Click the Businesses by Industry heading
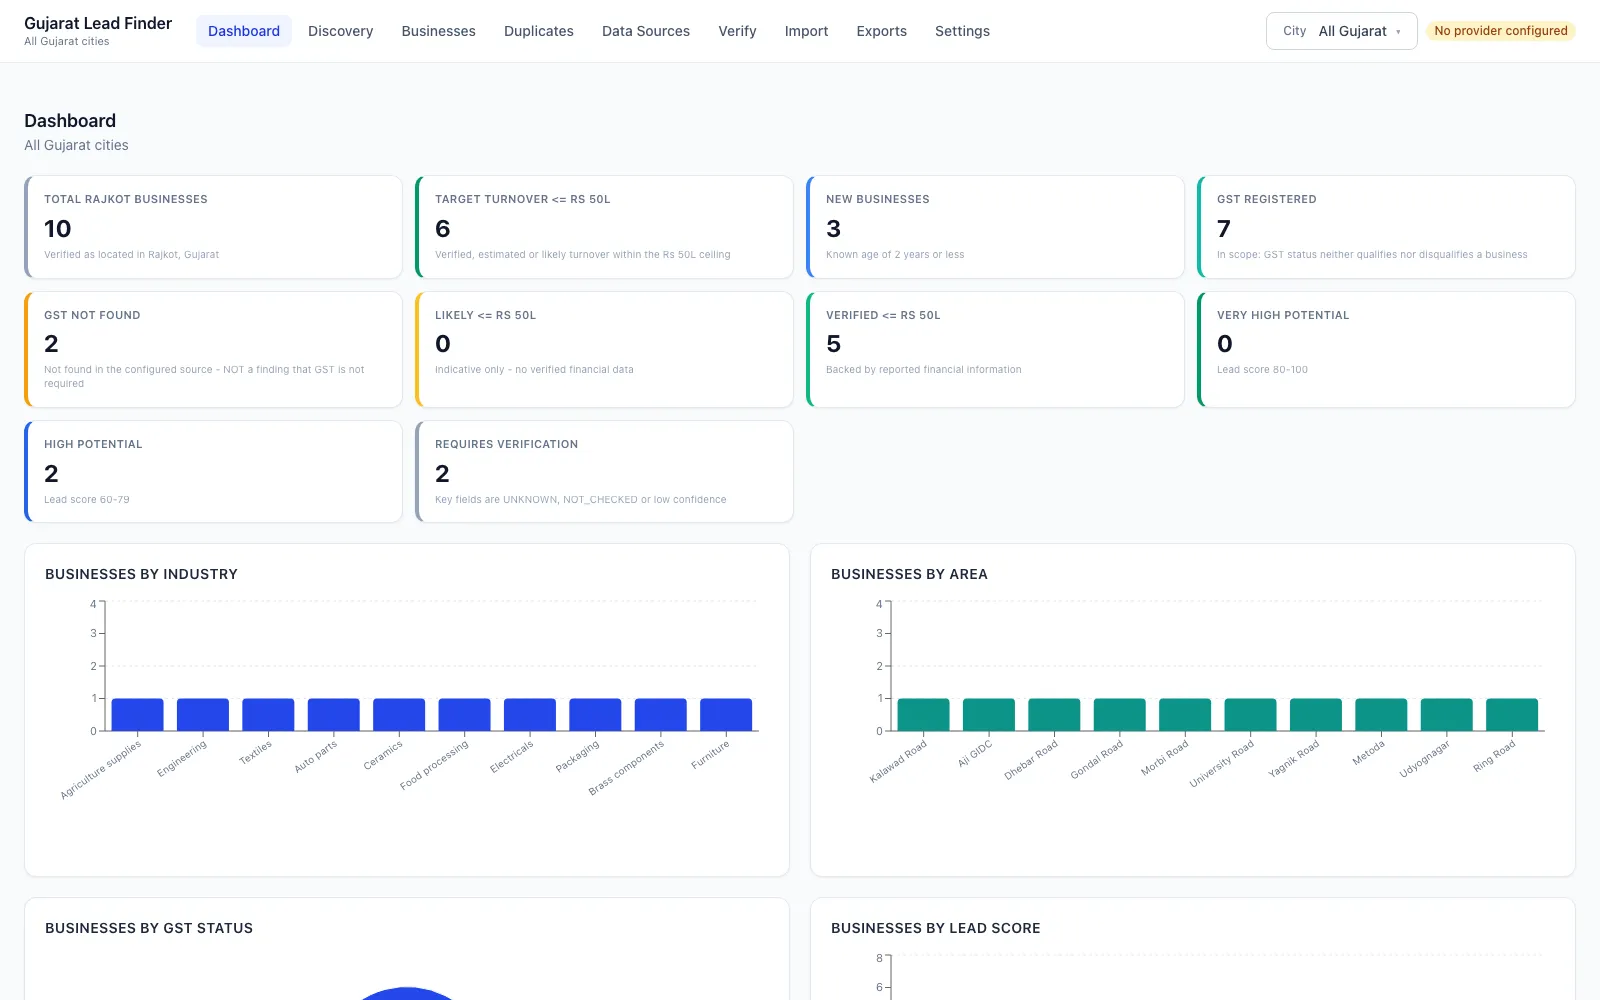Image resolution: width=1600 pixels, height=1000 pixels. click(x=141, y=574)
